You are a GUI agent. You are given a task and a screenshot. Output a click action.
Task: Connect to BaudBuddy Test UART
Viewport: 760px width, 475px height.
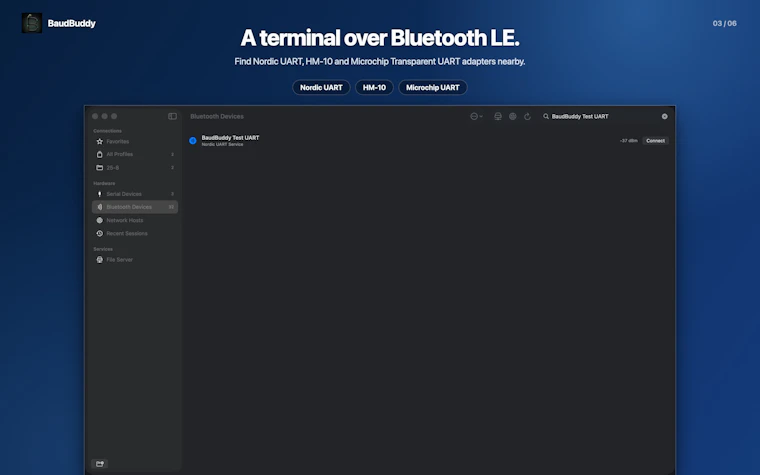coord(655,141)
